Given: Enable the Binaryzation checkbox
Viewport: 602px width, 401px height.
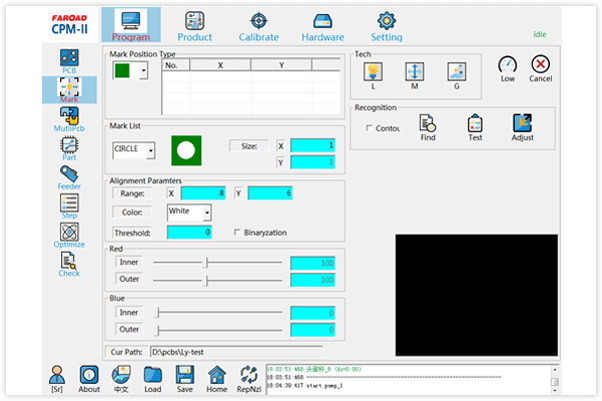Looking at the screenshot, I should (x=237, y=232).
